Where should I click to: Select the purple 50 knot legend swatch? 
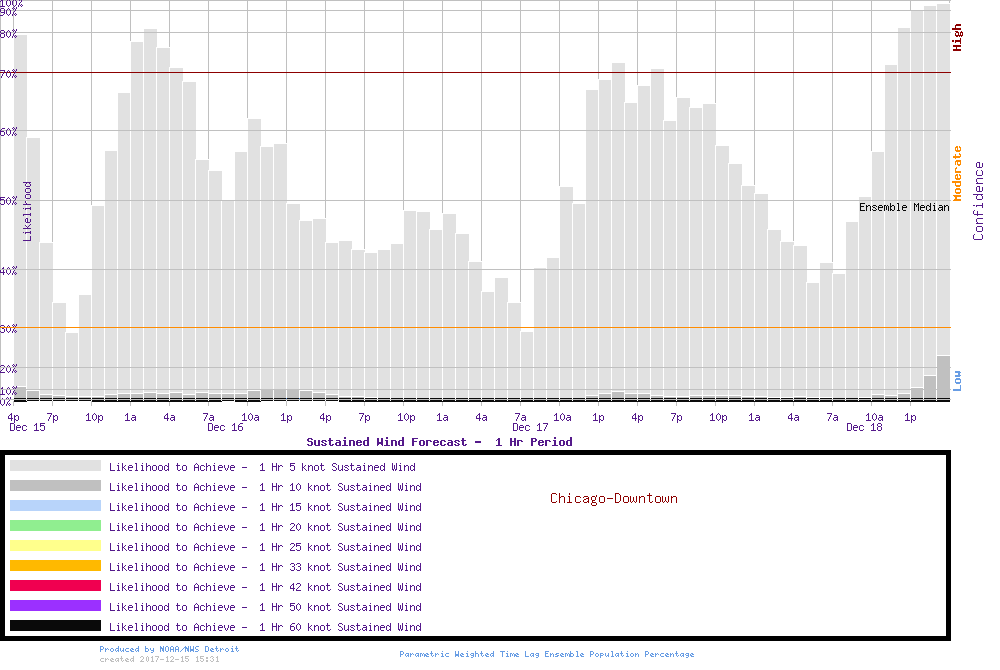[55, 606]
